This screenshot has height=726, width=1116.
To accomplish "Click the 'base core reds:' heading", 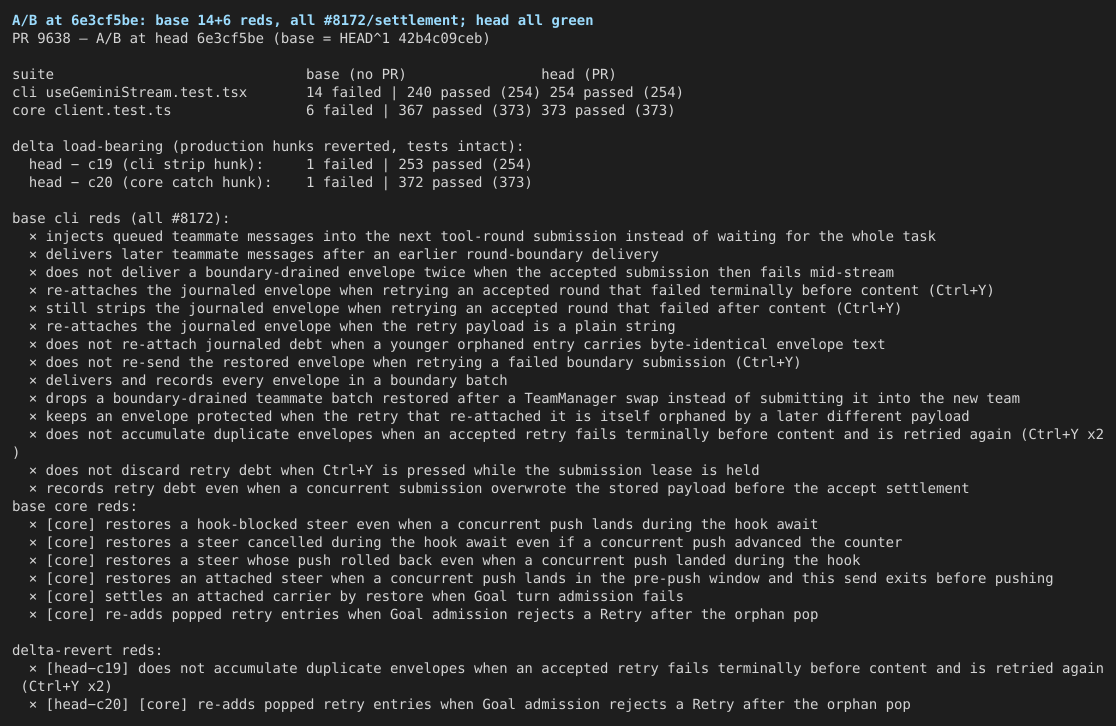I will click(x=75, y=507).
